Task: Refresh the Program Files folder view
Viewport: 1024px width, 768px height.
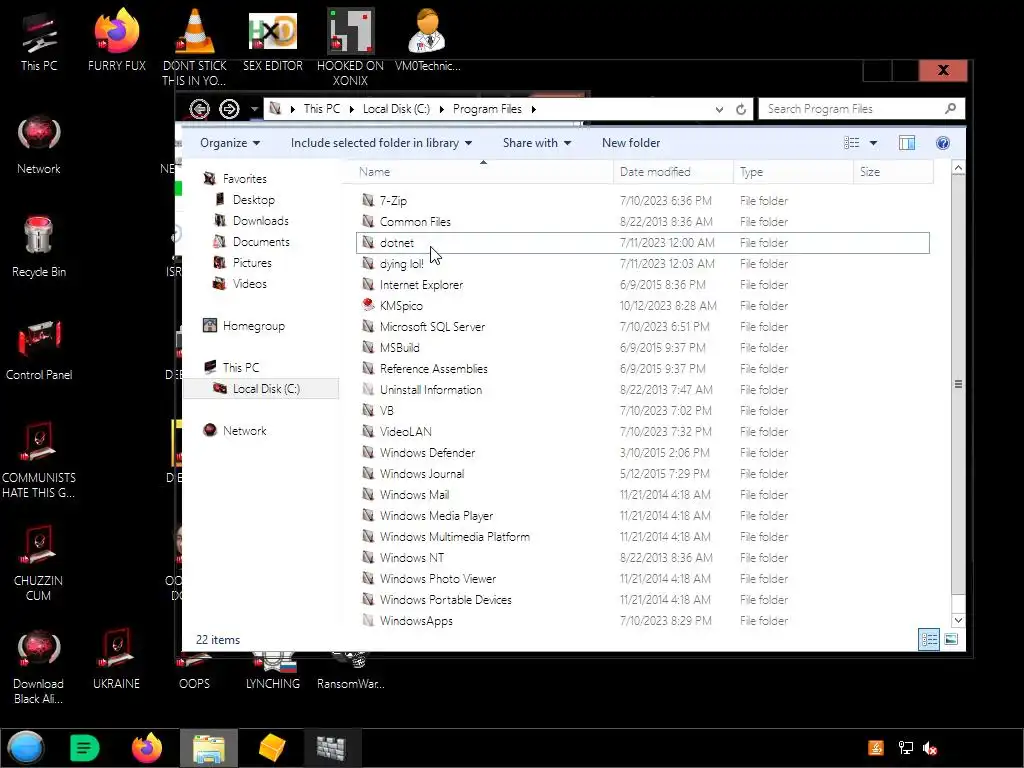Action: [x=741, y=109]
